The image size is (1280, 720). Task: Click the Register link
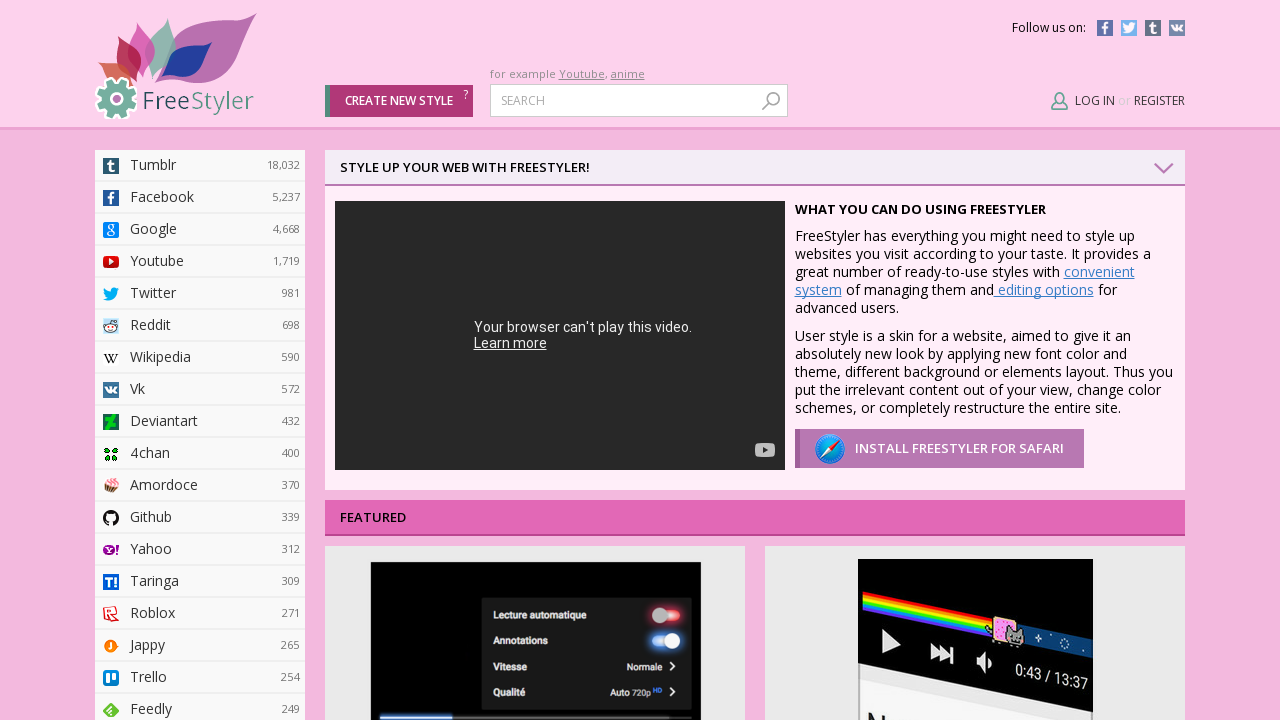click(x=1159, y=101)
